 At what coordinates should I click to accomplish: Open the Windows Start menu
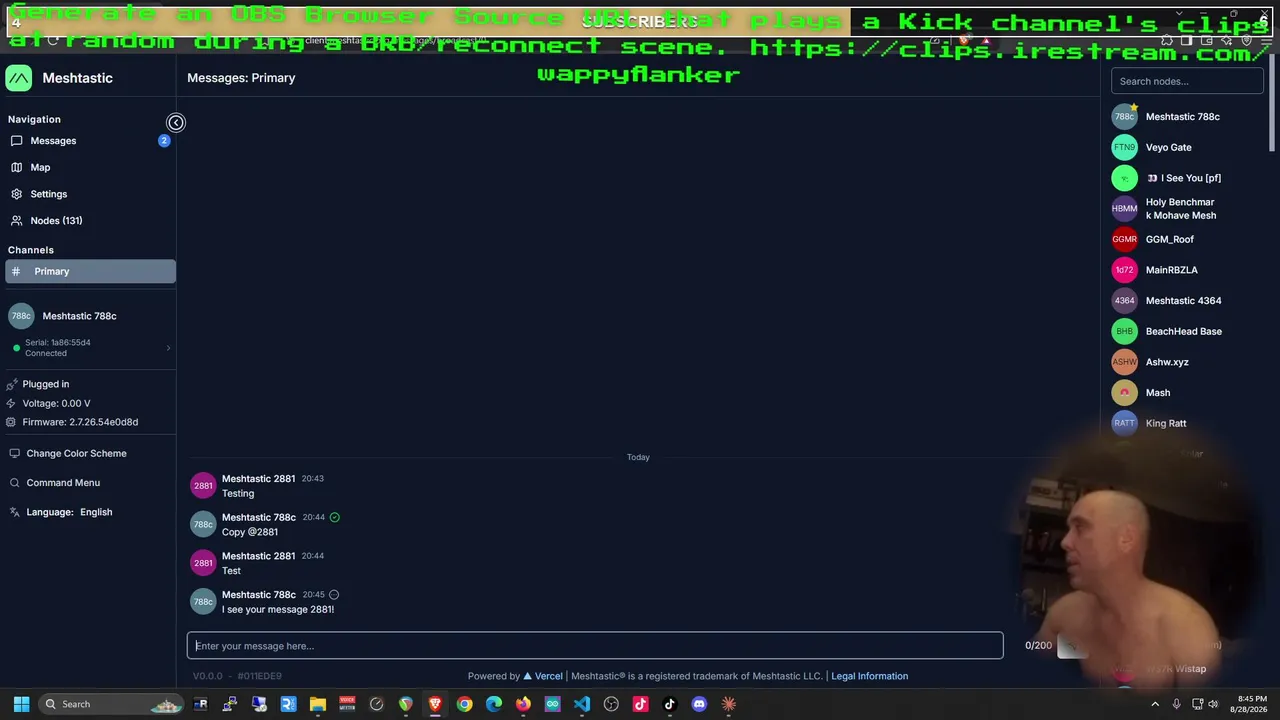pos(21,704)
